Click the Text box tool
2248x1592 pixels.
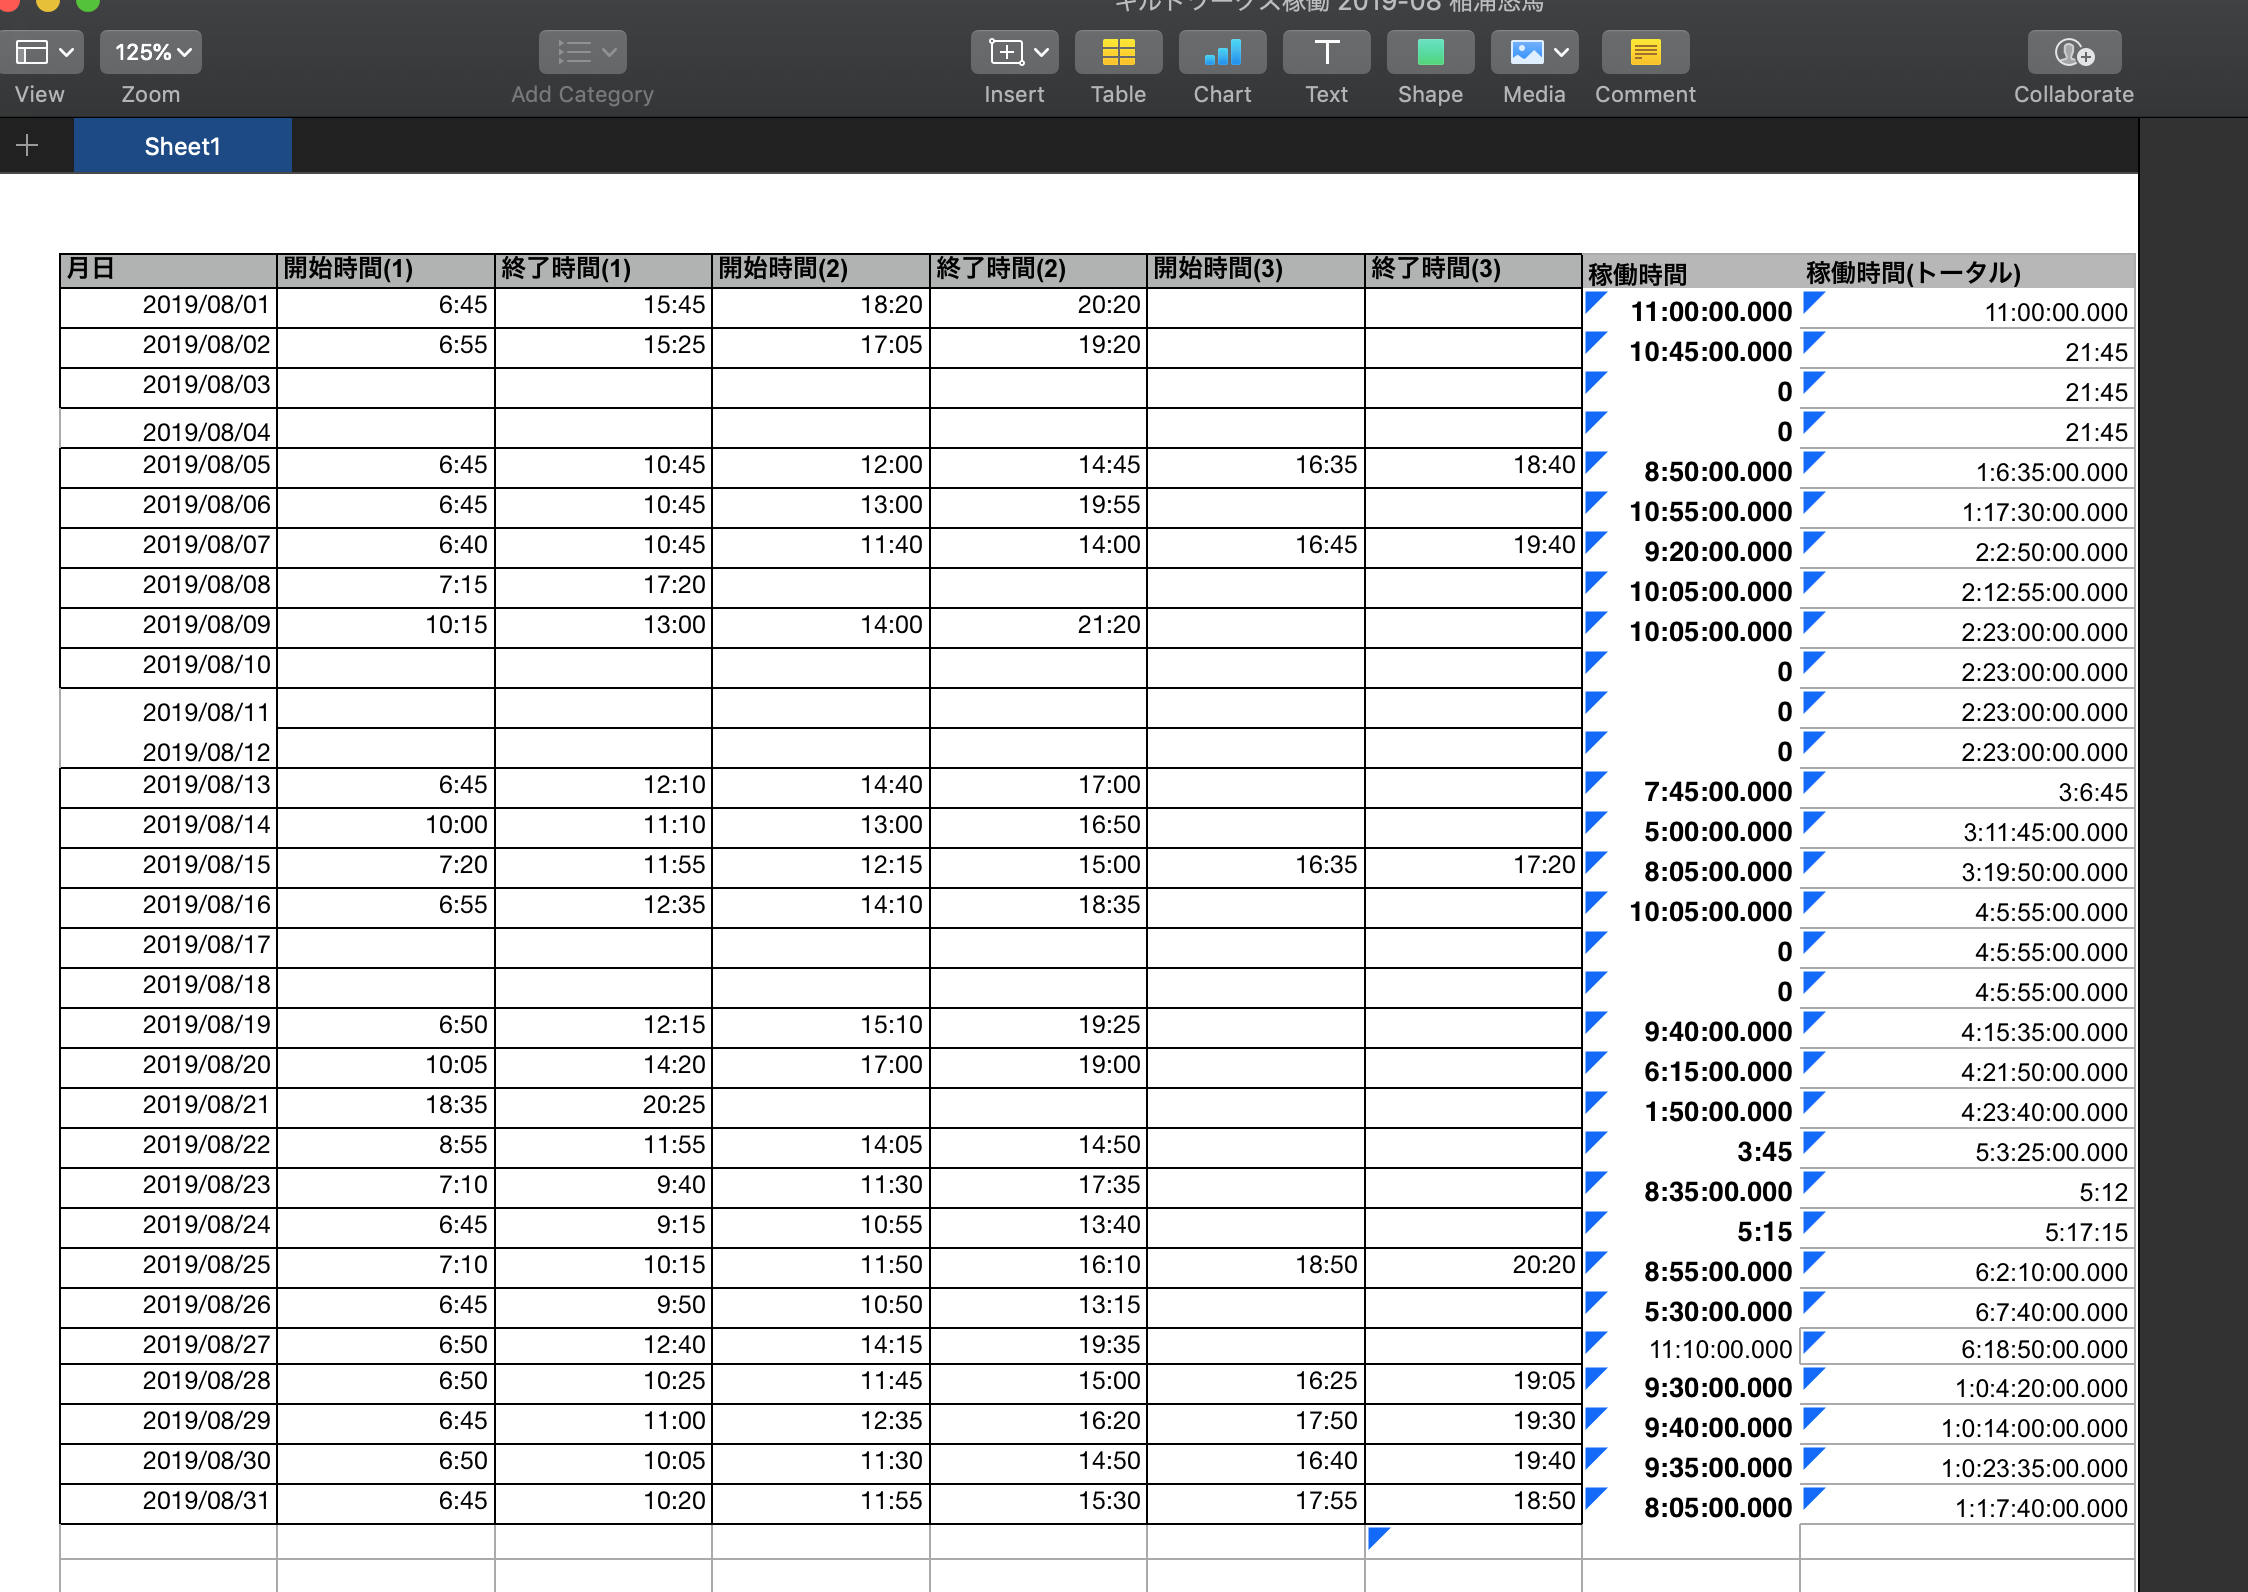click(x=1326, y=52)
